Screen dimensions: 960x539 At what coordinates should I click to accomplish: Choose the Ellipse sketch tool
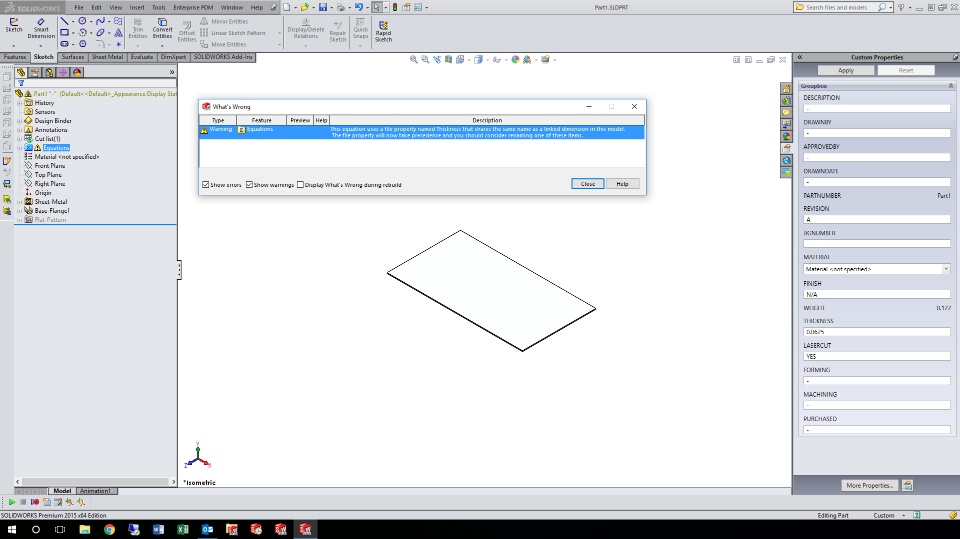(100, 32)
